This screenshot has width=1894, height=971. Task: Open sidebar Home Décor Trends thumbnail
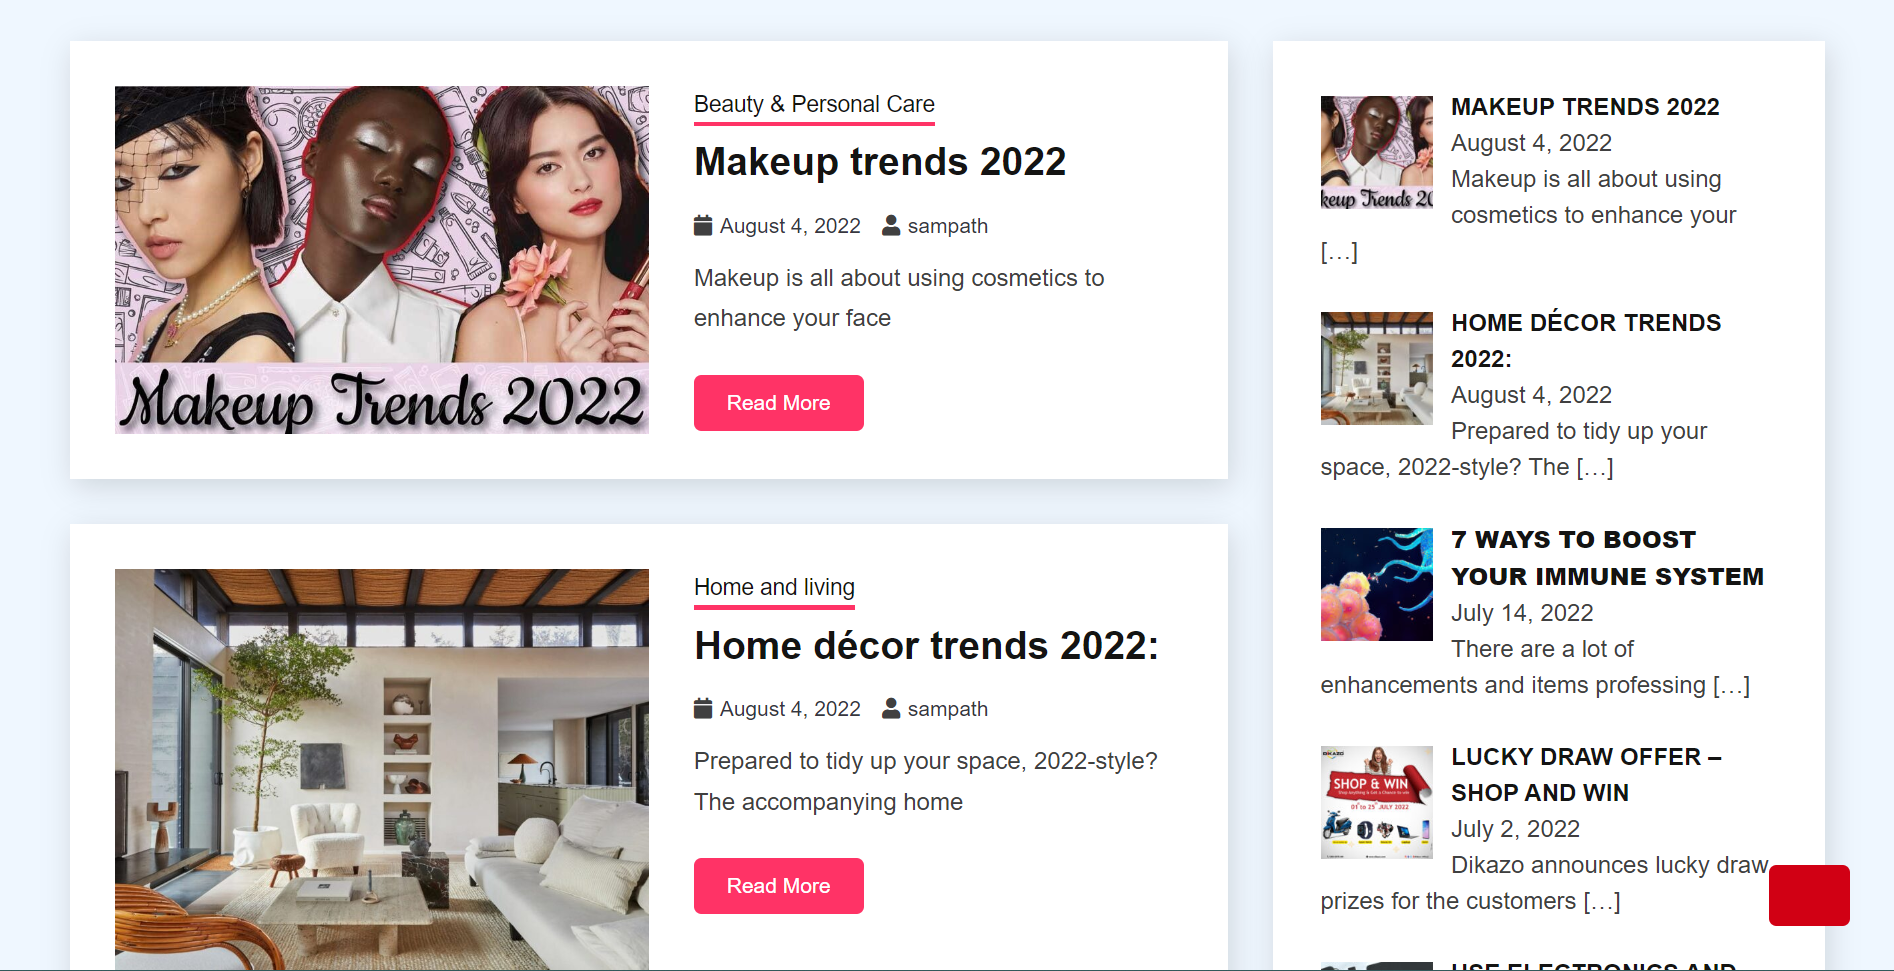click(1376, 368)
